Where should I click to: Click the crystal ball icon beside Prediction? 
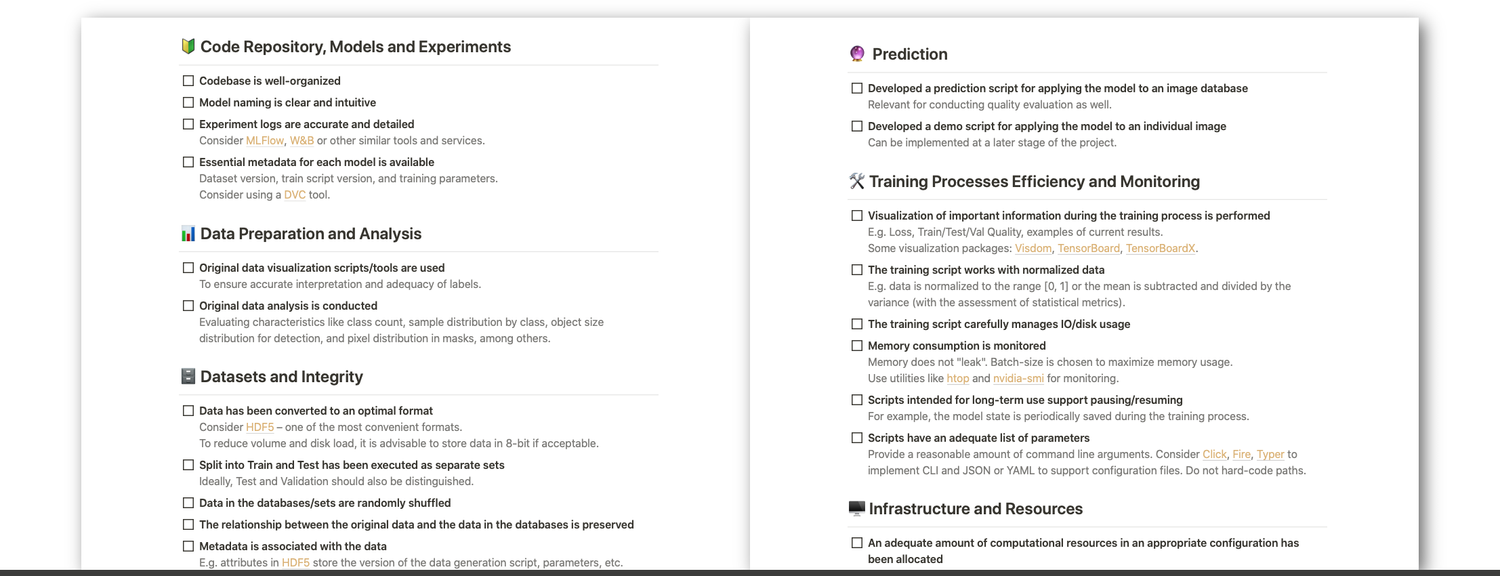coord(857,54)
